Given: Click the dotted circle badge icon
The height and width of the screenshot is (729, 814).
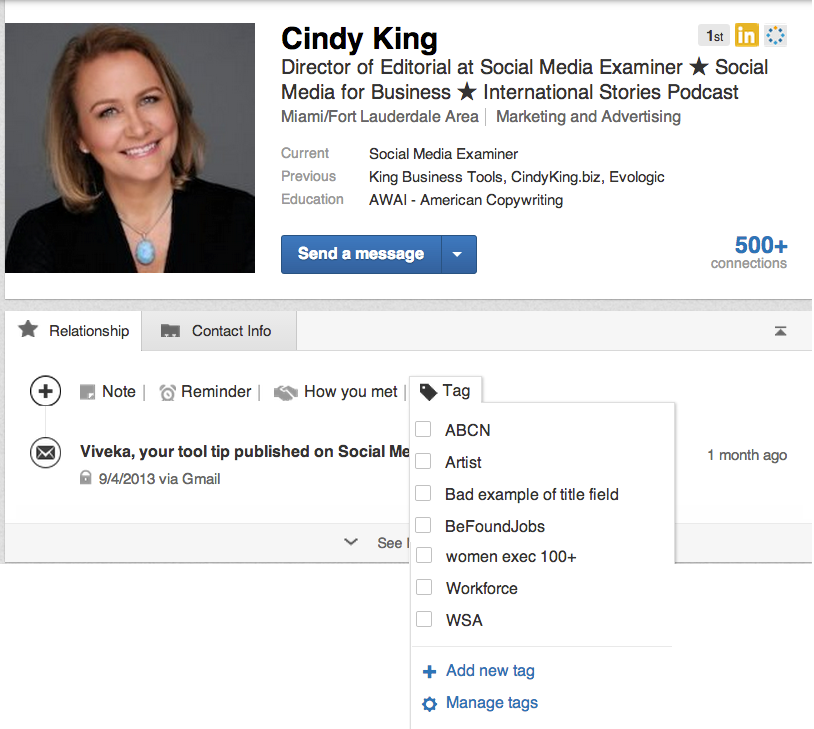Looking at the screenshot, I should (x=775, y=36).
